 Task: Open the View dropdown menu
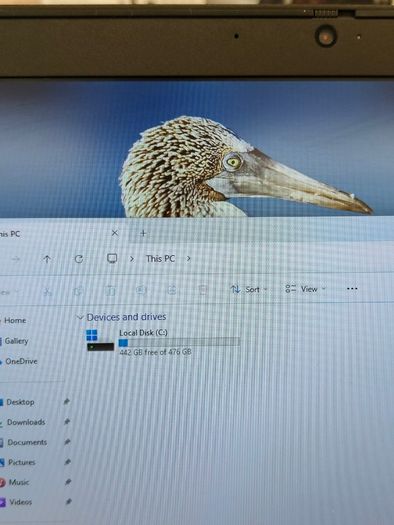tap(305, 289)
